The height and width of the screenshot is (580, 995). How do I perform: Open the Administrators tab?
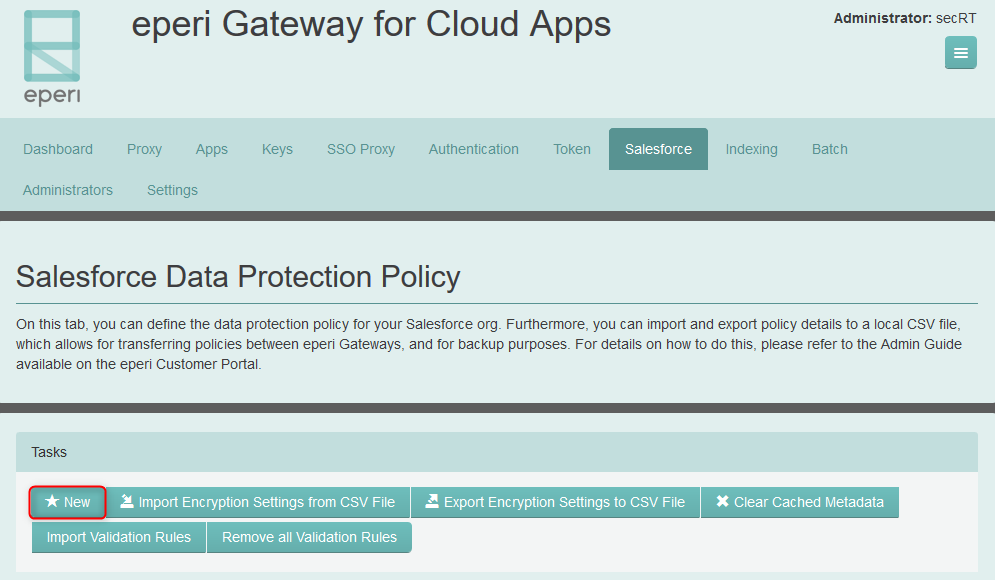[x=67, y=190]
